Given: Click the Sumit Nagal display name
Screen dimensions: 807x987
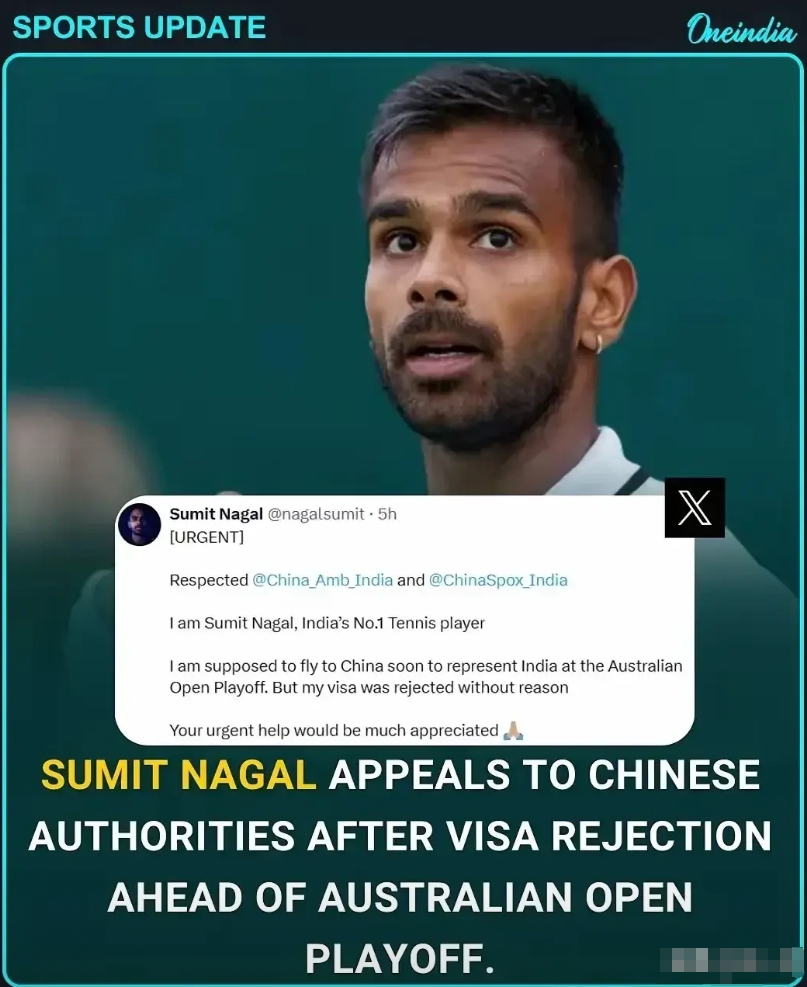Looking at the screenshot, I should (216, 514).
